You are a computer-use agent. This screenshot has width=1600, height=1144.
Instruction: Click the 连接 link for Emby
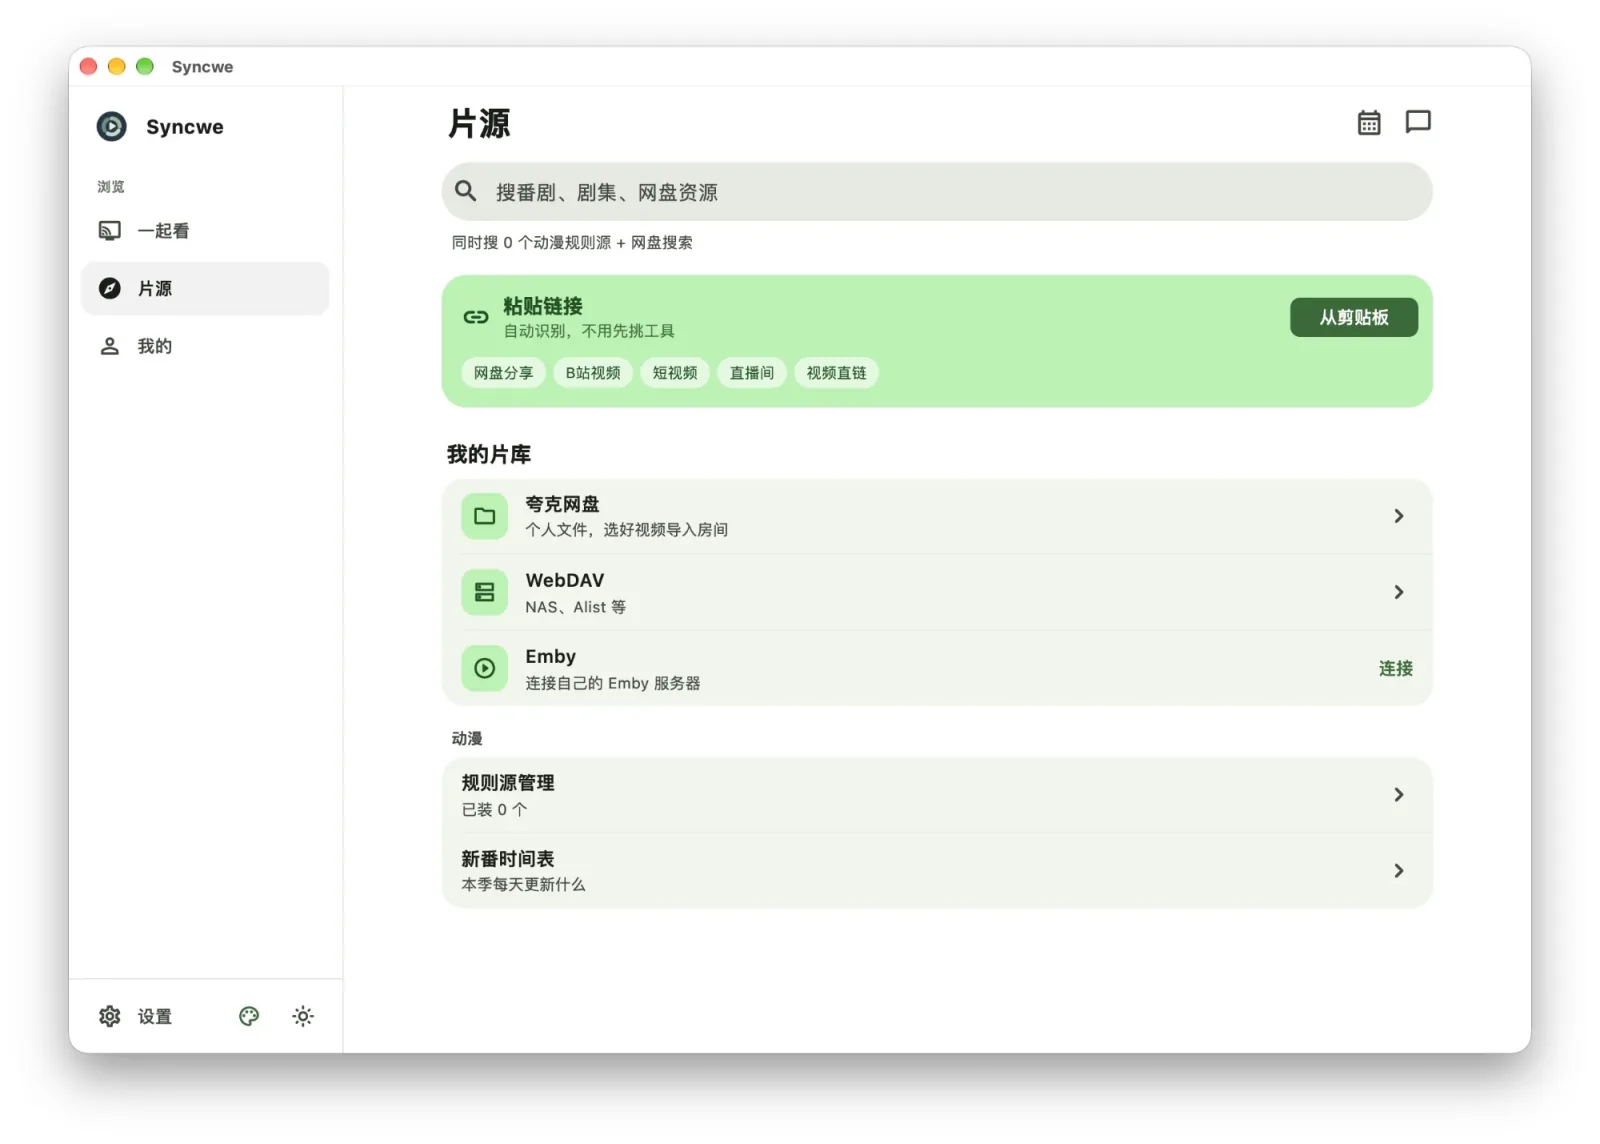(x=1396, y=668)
